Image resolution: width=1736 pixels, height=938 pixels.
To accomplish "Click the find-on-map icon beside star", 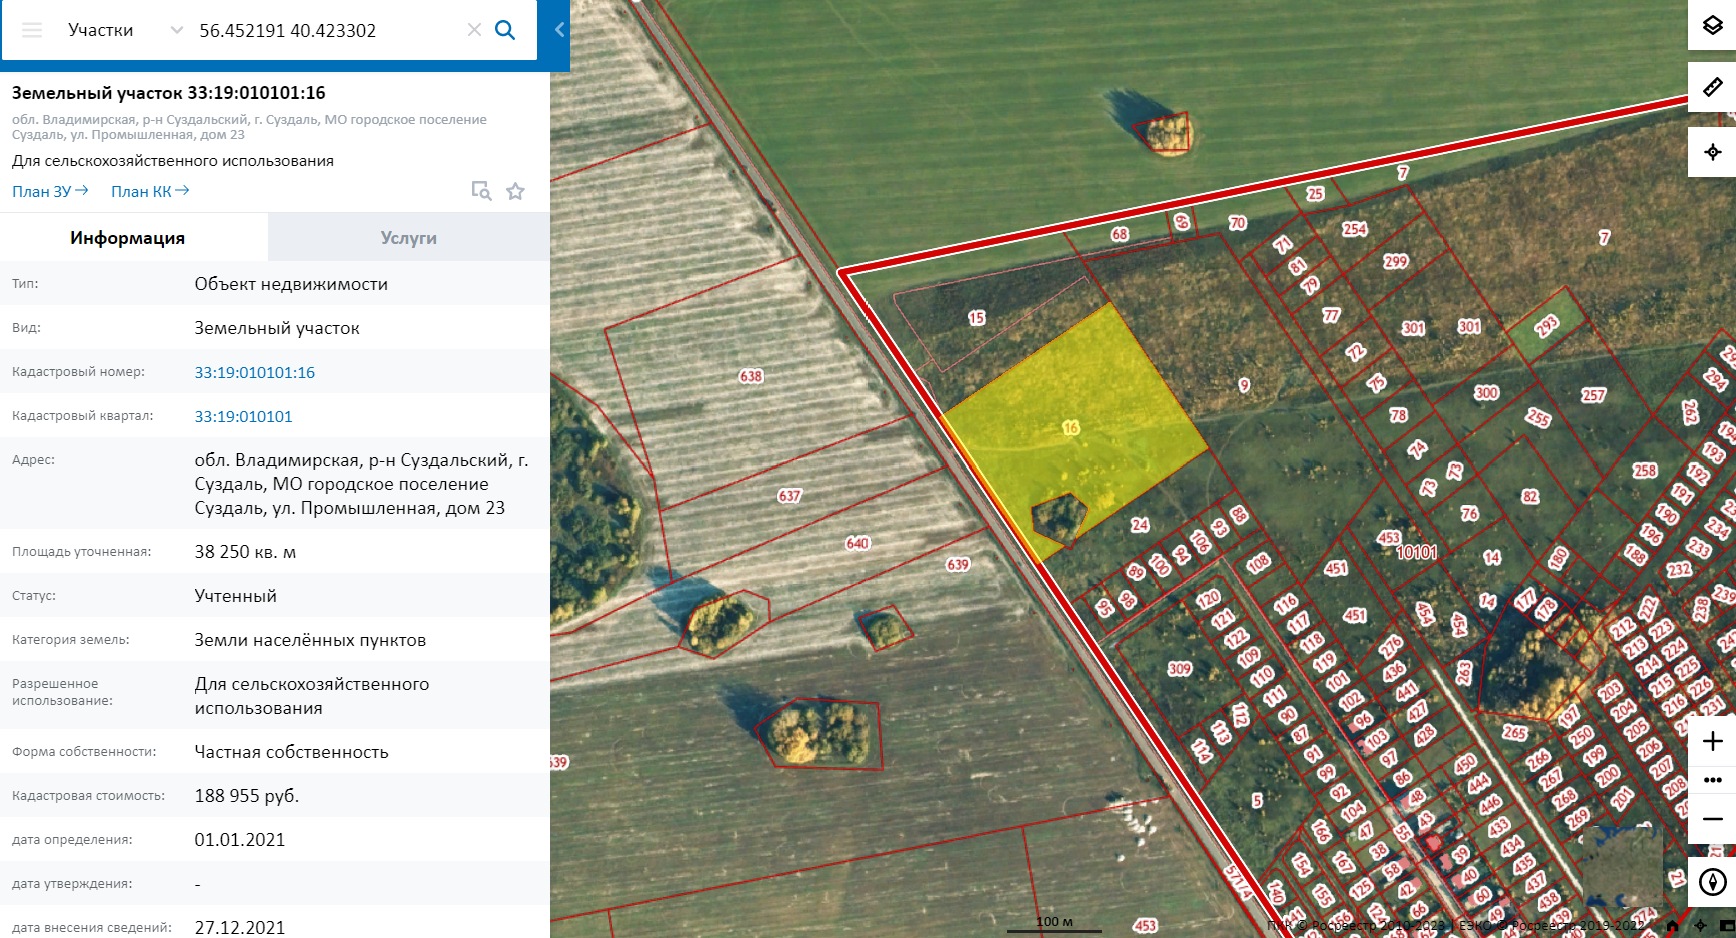I will [481, 191].
